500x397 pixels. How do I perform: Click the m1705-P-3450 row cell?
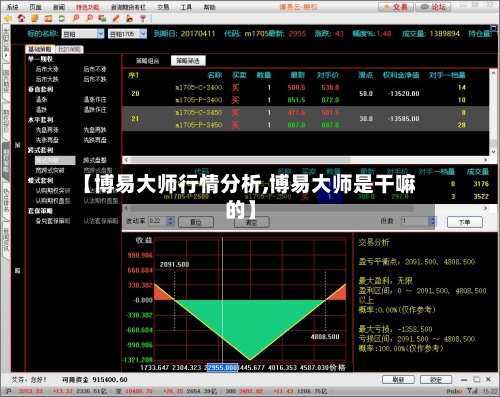pyautogui.click(x=198, y=125)
